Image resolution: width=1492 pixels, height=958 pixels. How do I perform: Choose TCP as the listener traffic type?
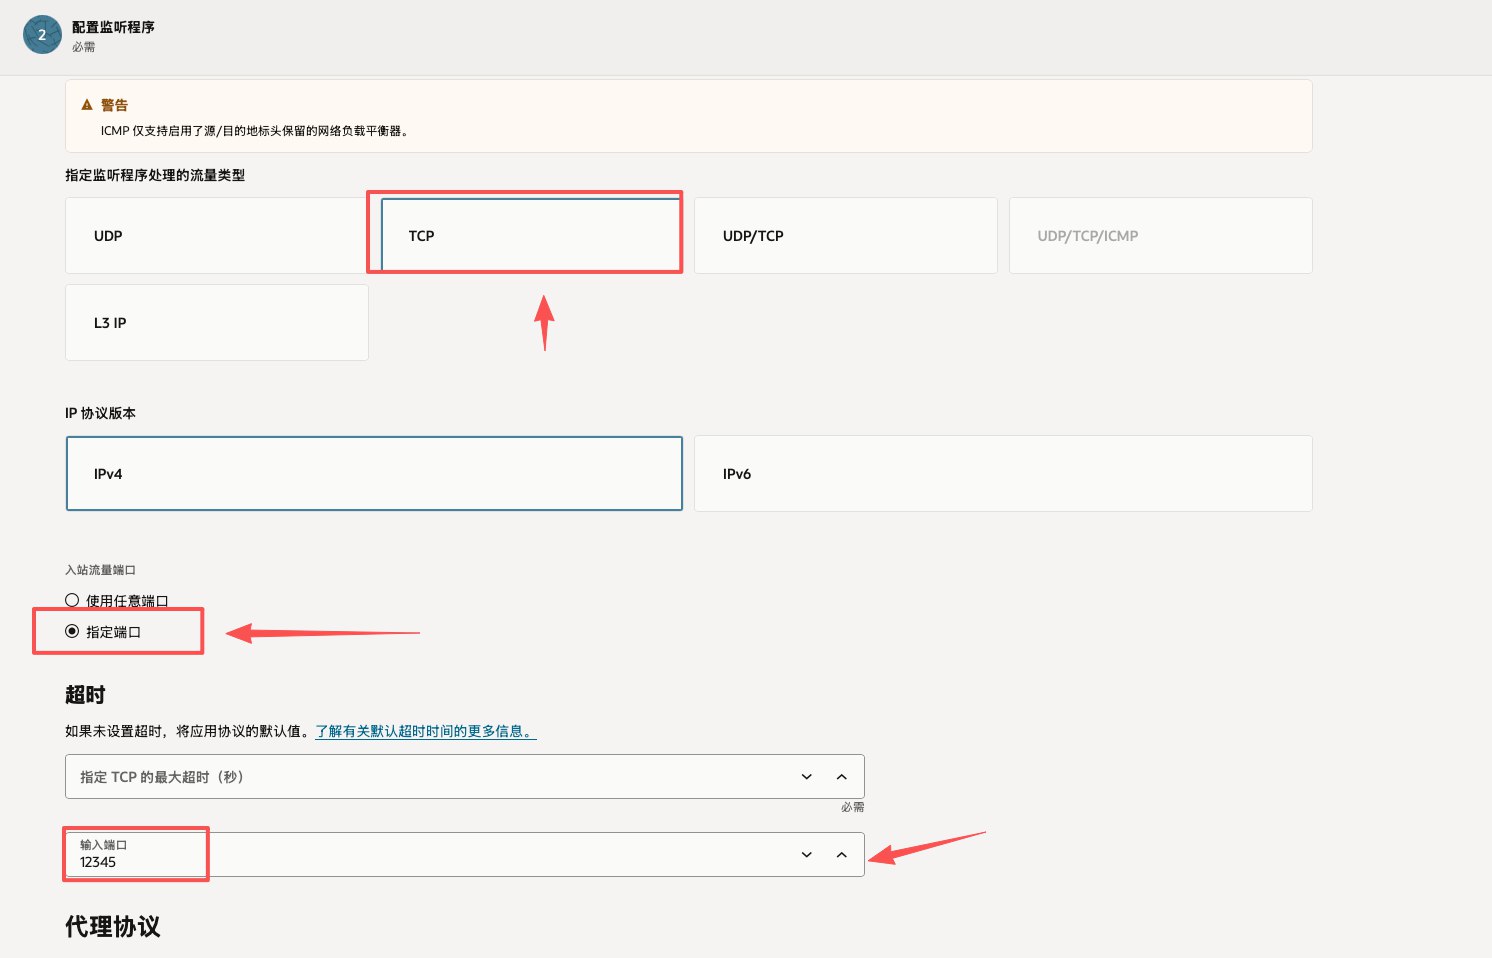530,236
